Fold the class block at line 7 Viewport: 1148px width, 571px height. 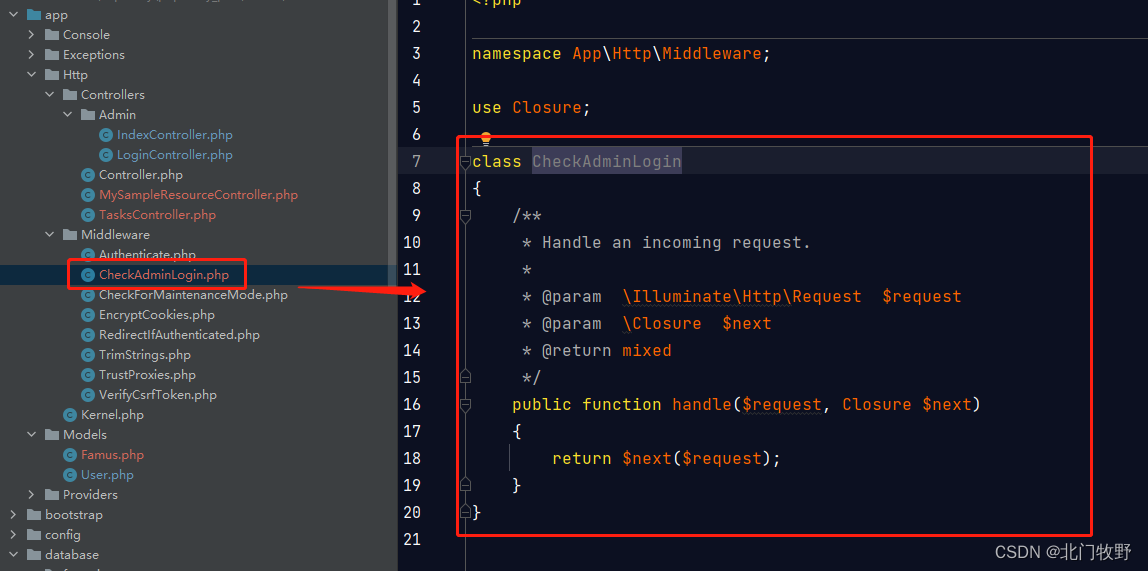point(465,162)
